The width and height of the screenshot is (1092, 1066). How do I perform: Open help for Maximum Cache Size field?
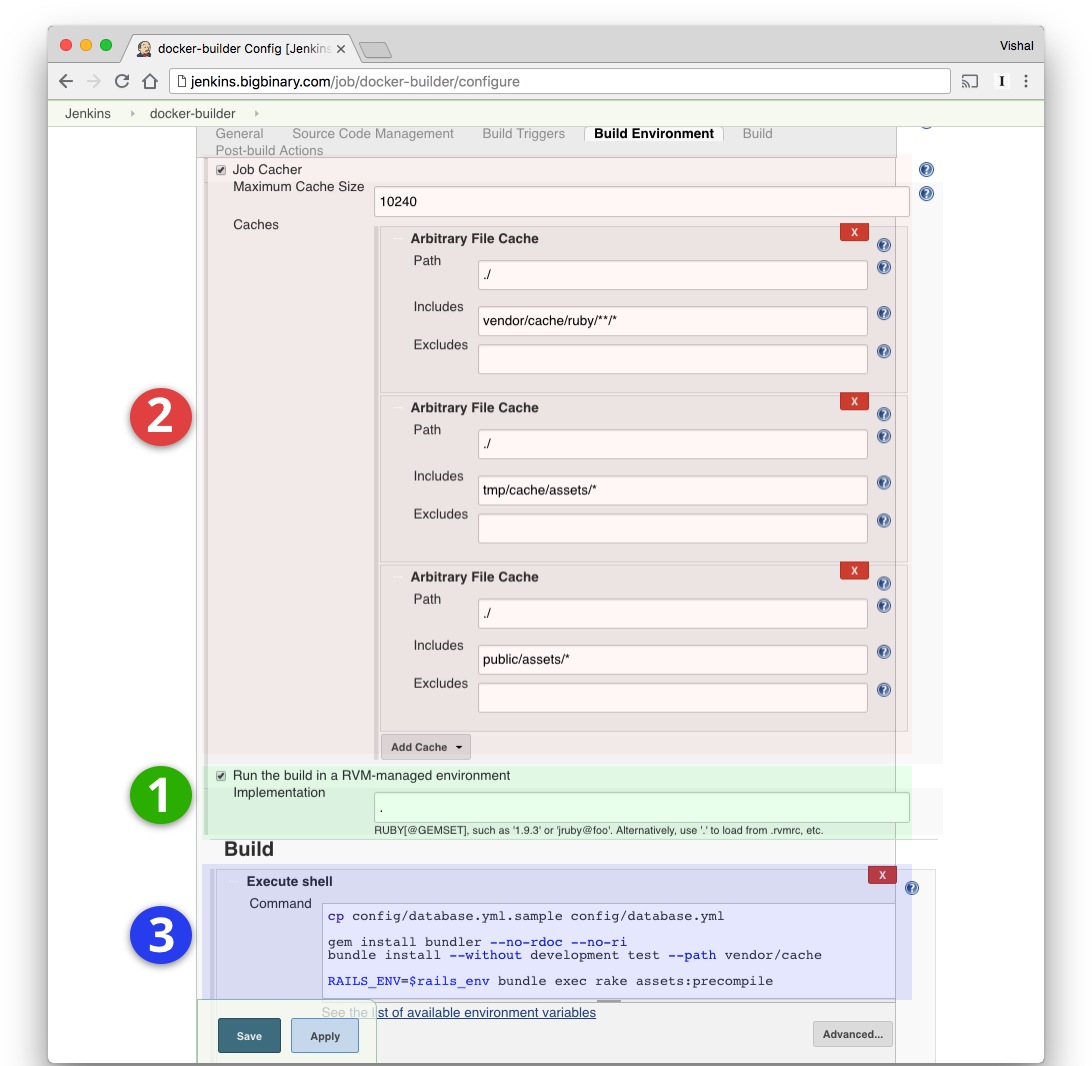tap(926, 194)
